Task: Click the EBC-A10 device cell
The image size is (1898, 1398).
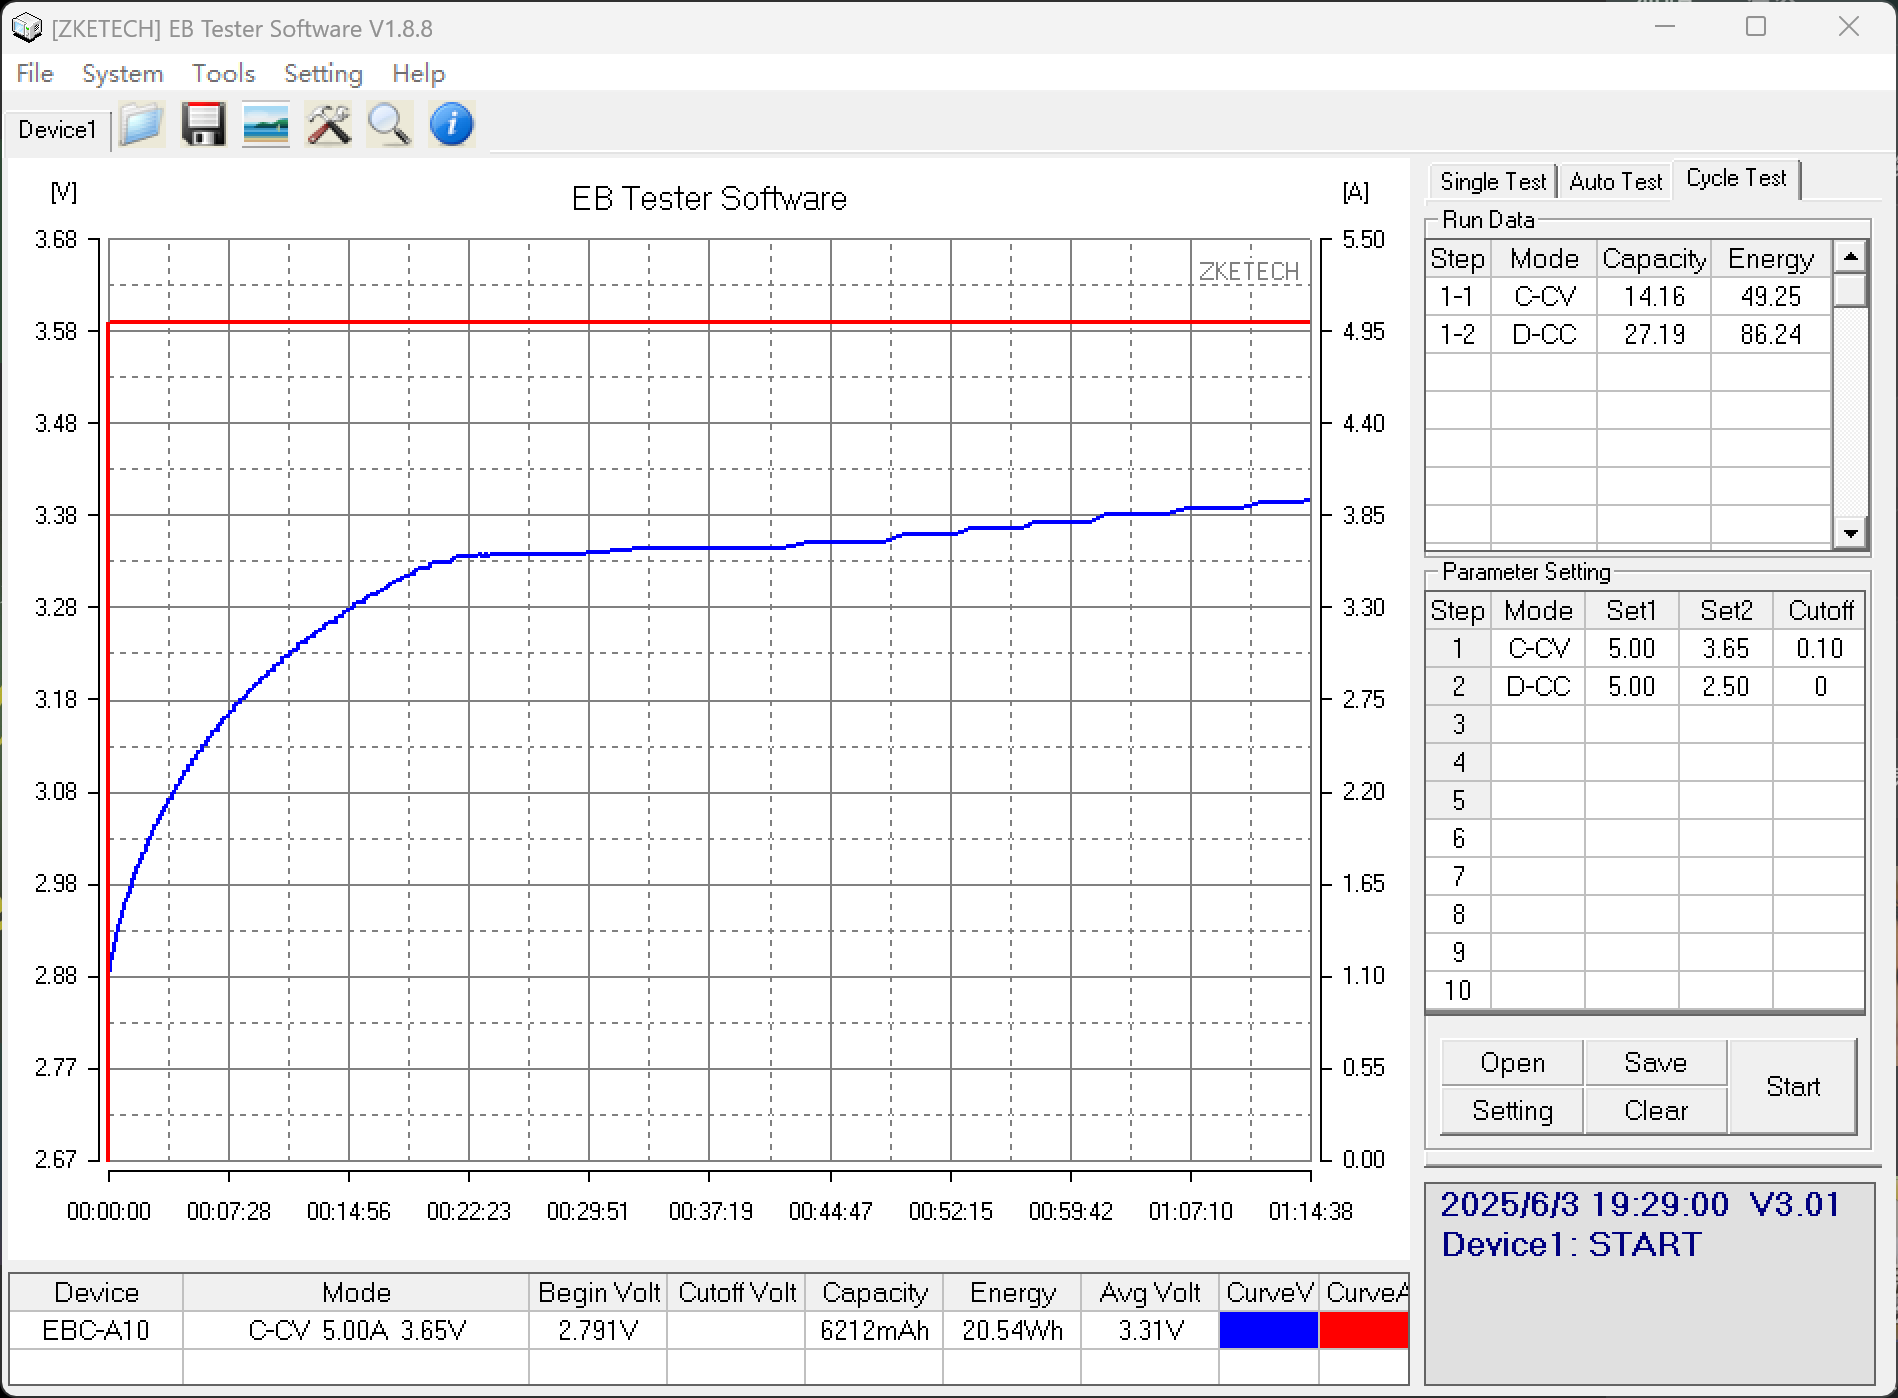Action: click(x=96, y=1331)
